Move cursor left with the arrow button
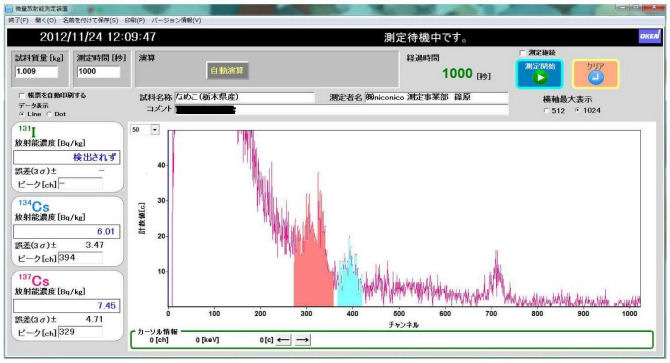 pos(283,340)
